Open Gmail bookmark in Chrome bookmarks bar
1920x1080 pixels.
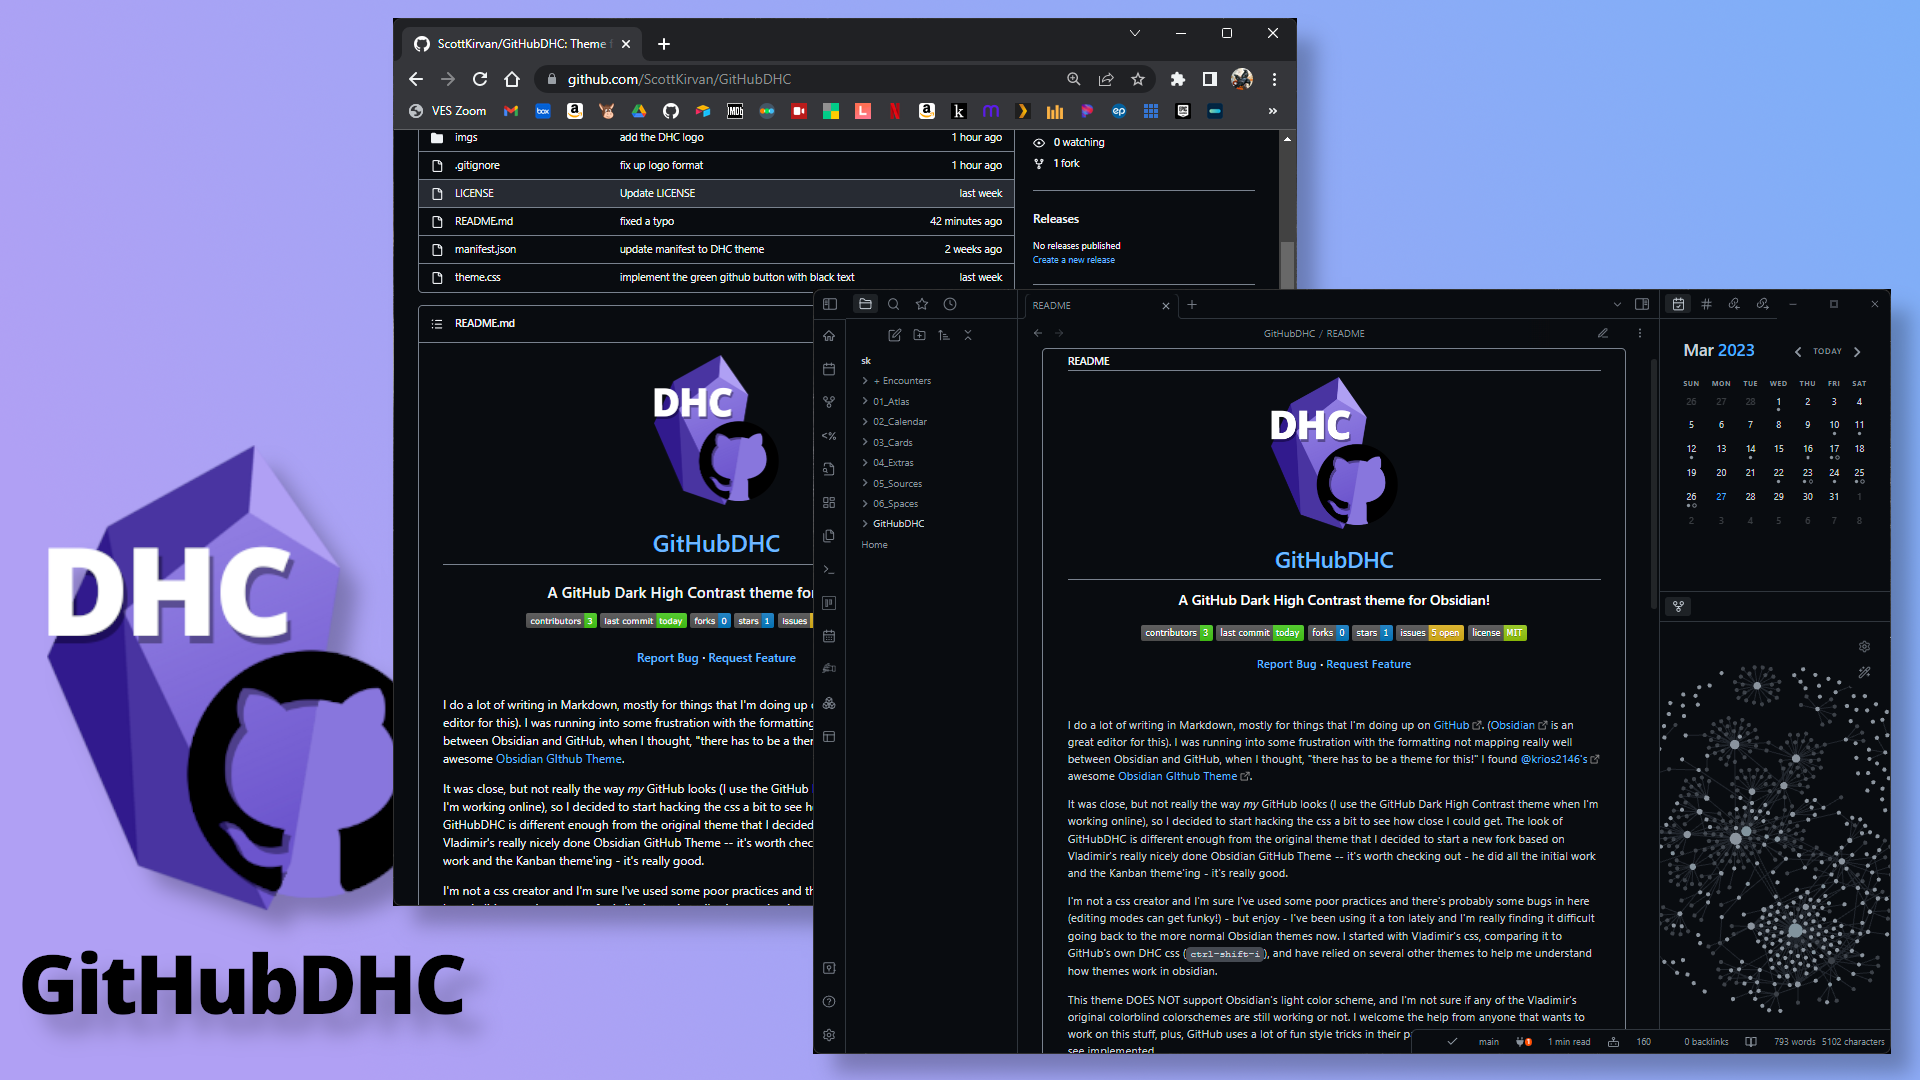[511, 111]
